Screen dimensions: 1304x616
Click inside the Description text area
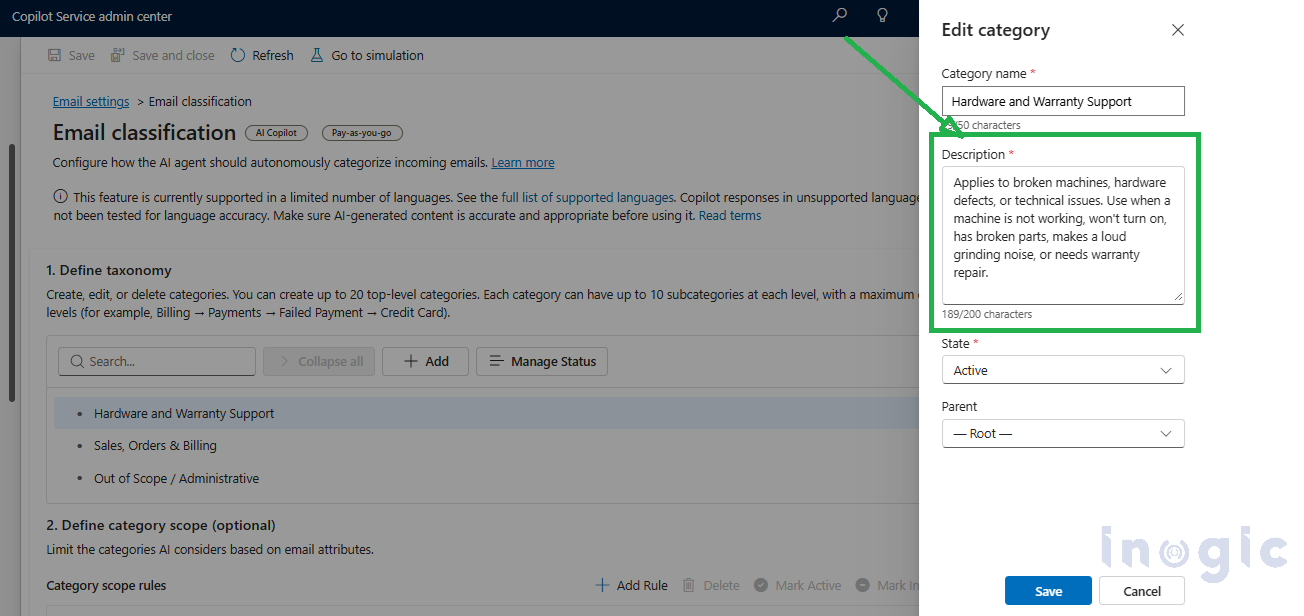point(1063,234)
